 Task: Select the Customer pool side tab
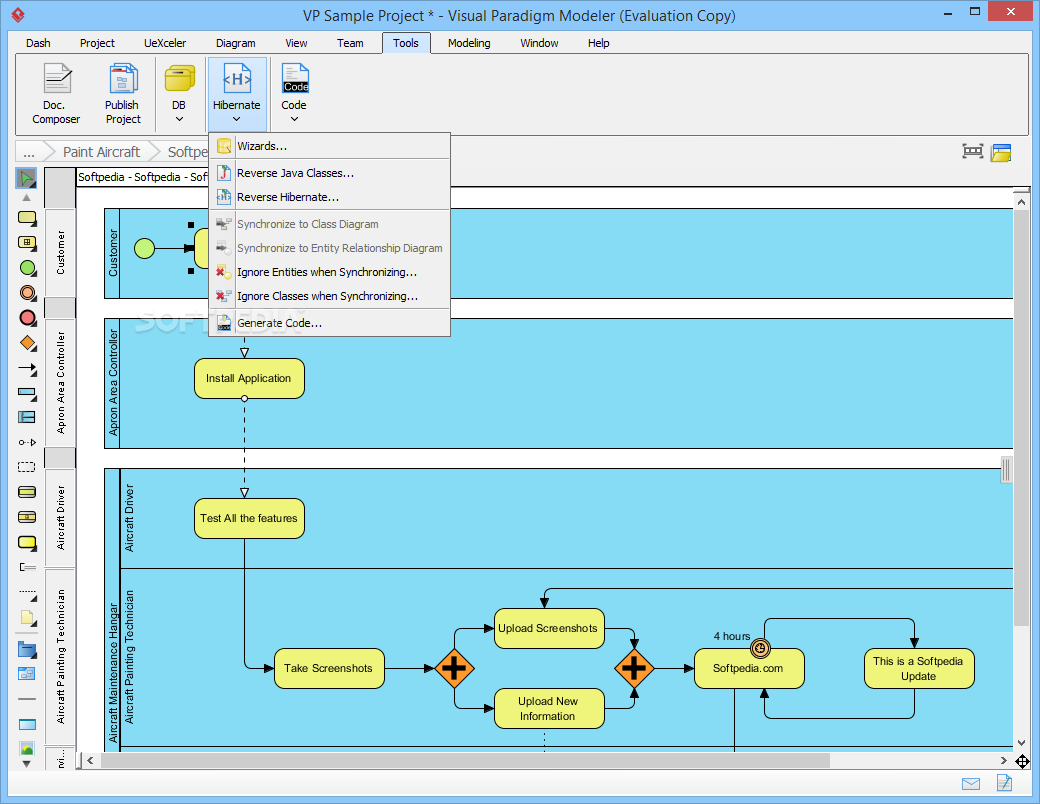point(60,253)
